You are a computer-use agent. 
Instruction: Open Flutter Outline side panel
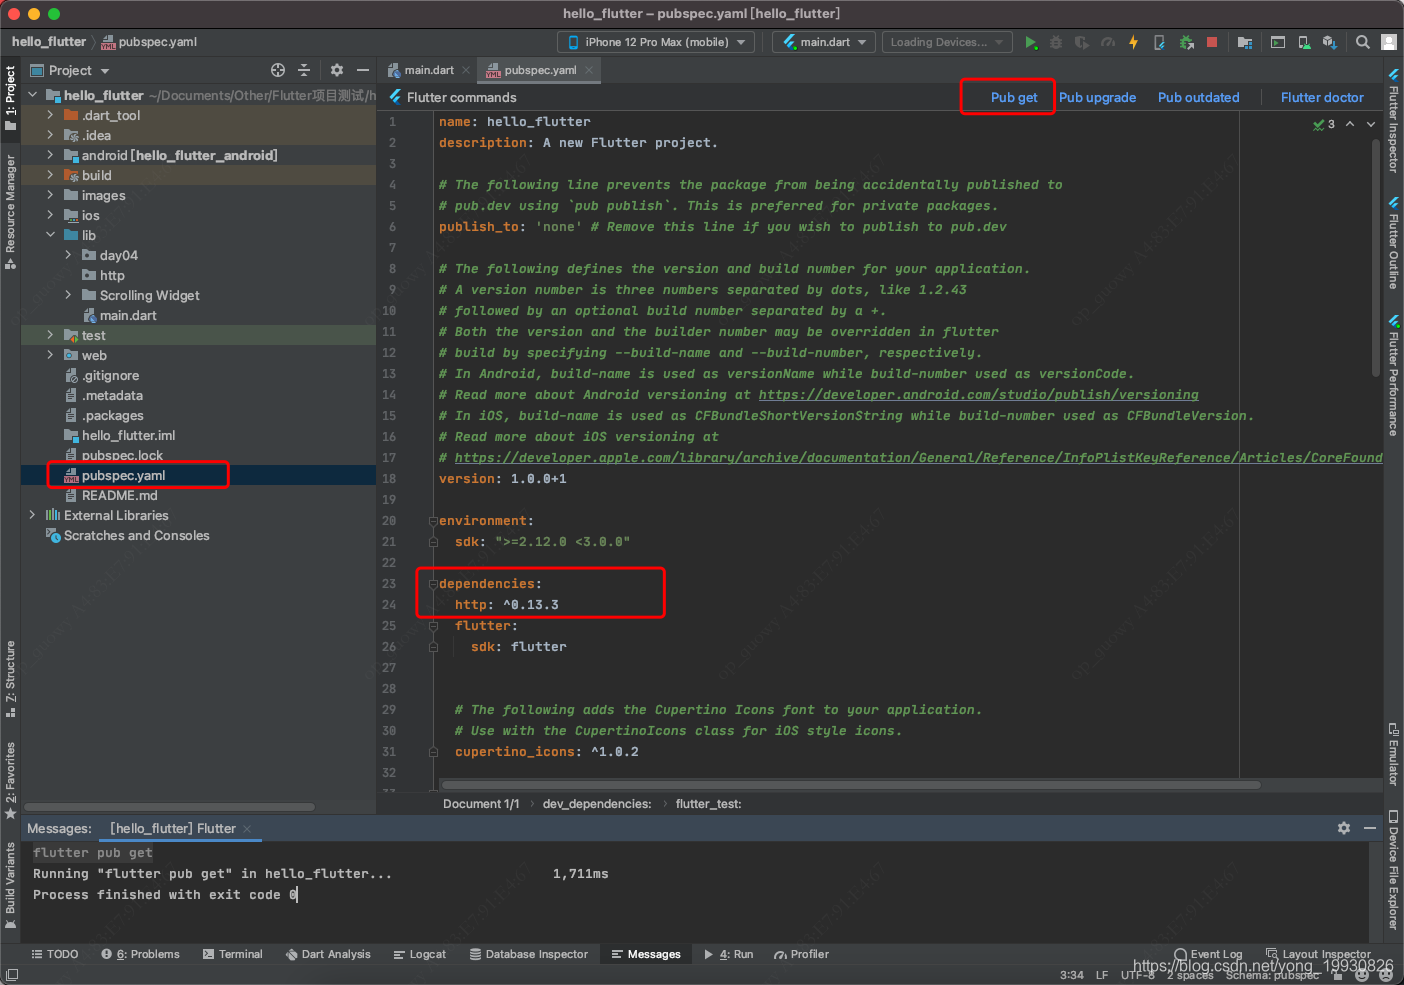[1393, 243]
